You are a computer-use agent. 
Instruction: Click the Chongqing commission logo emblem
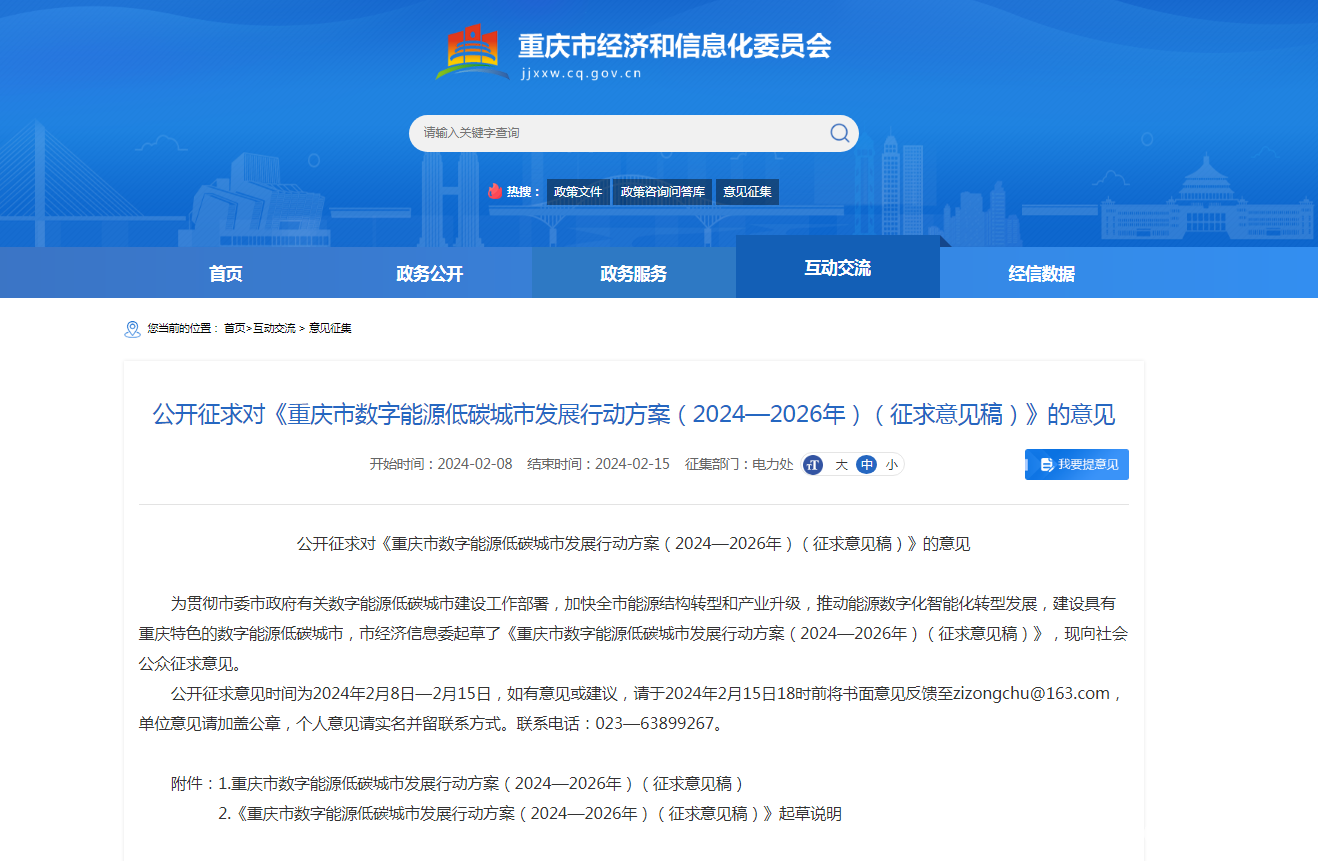(473, 53)
